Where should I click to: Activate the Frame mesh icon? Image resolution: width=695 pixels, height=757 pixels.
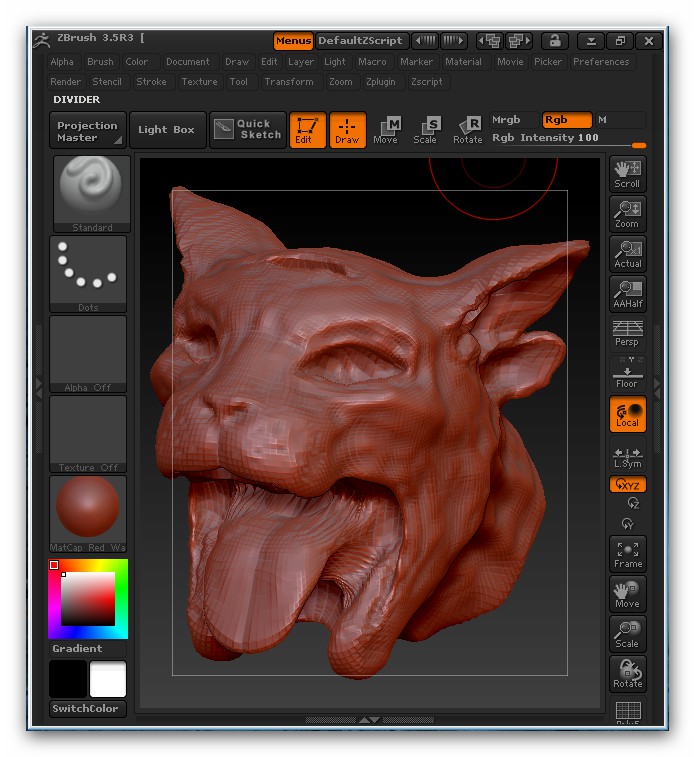627,554
